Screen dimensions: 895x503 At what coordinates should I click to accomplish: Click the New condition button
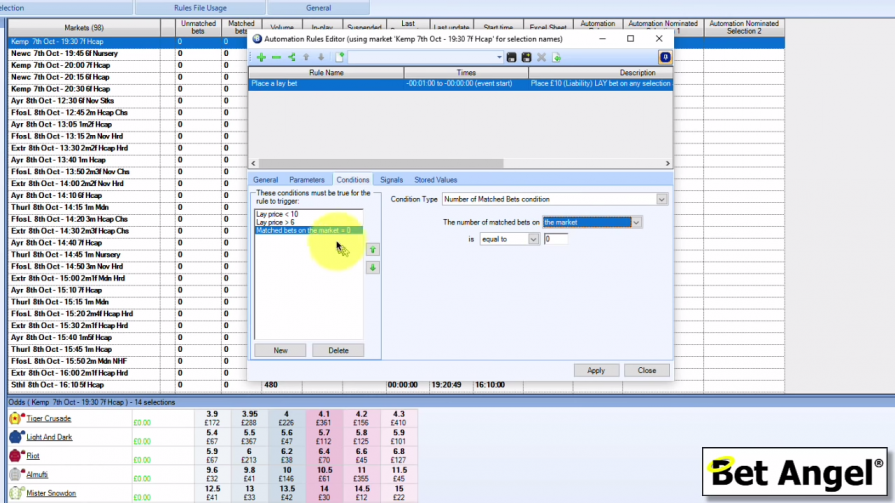point(280,351)
